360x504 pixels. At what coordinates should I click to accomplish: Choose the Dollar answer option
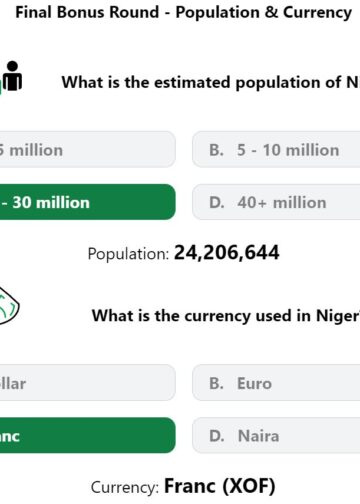click(88, 383)
